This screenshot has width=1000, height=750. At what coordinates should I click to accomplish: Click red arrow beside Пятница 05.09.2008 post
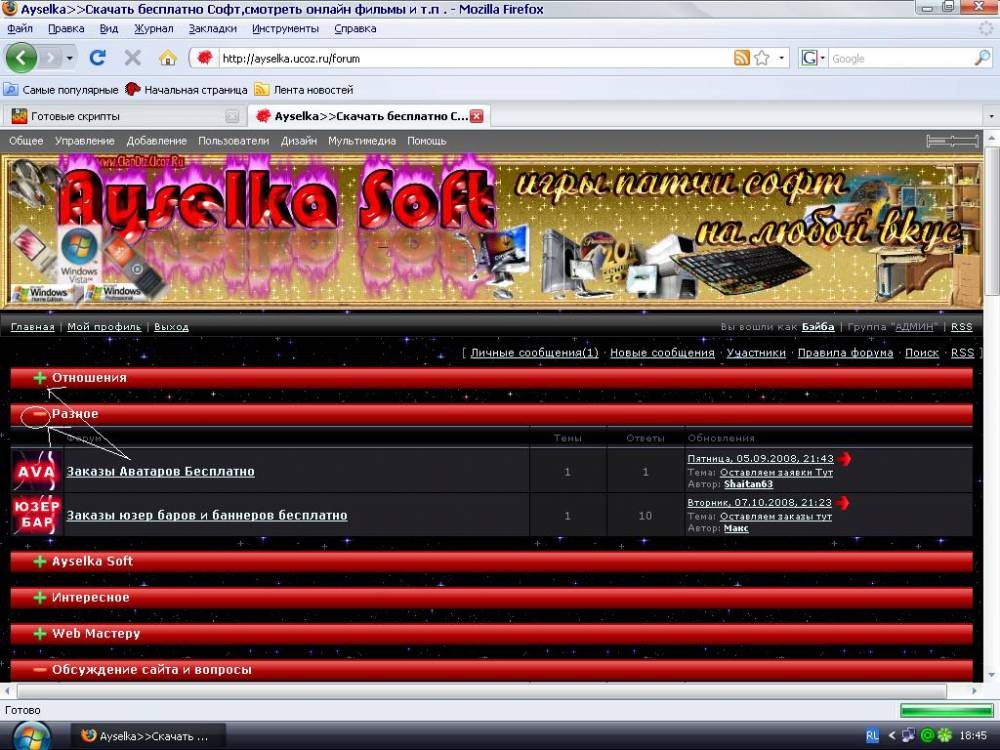844,459
